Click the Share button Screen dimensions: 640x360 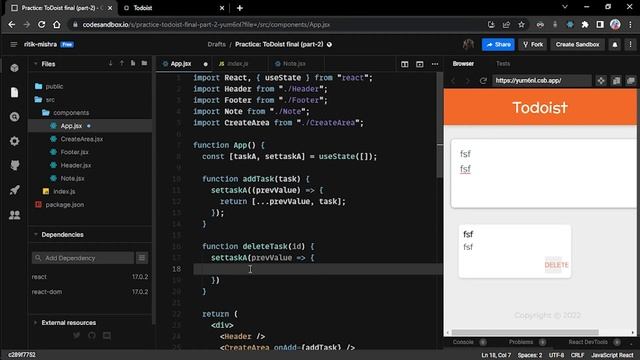click(498, 44)
